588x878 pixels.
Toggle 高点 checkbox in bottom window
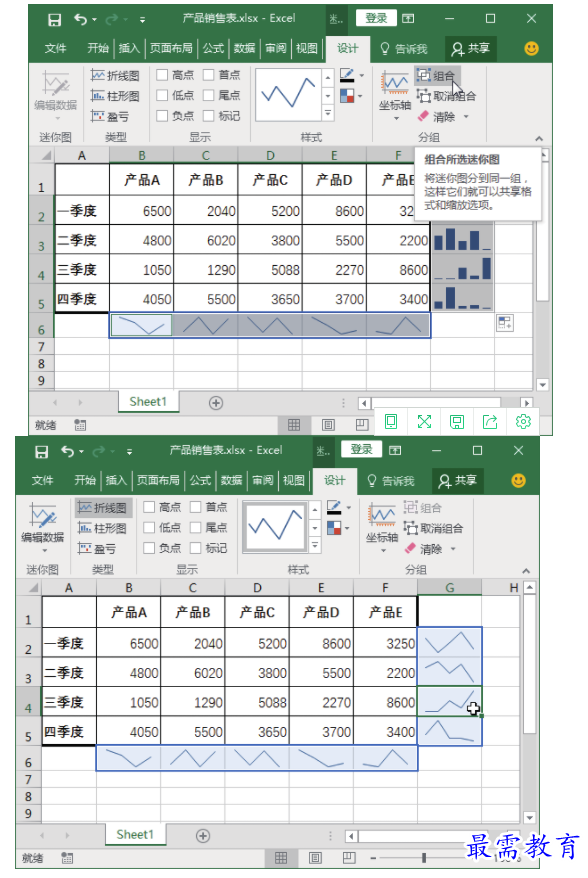(x=150, y=507)
